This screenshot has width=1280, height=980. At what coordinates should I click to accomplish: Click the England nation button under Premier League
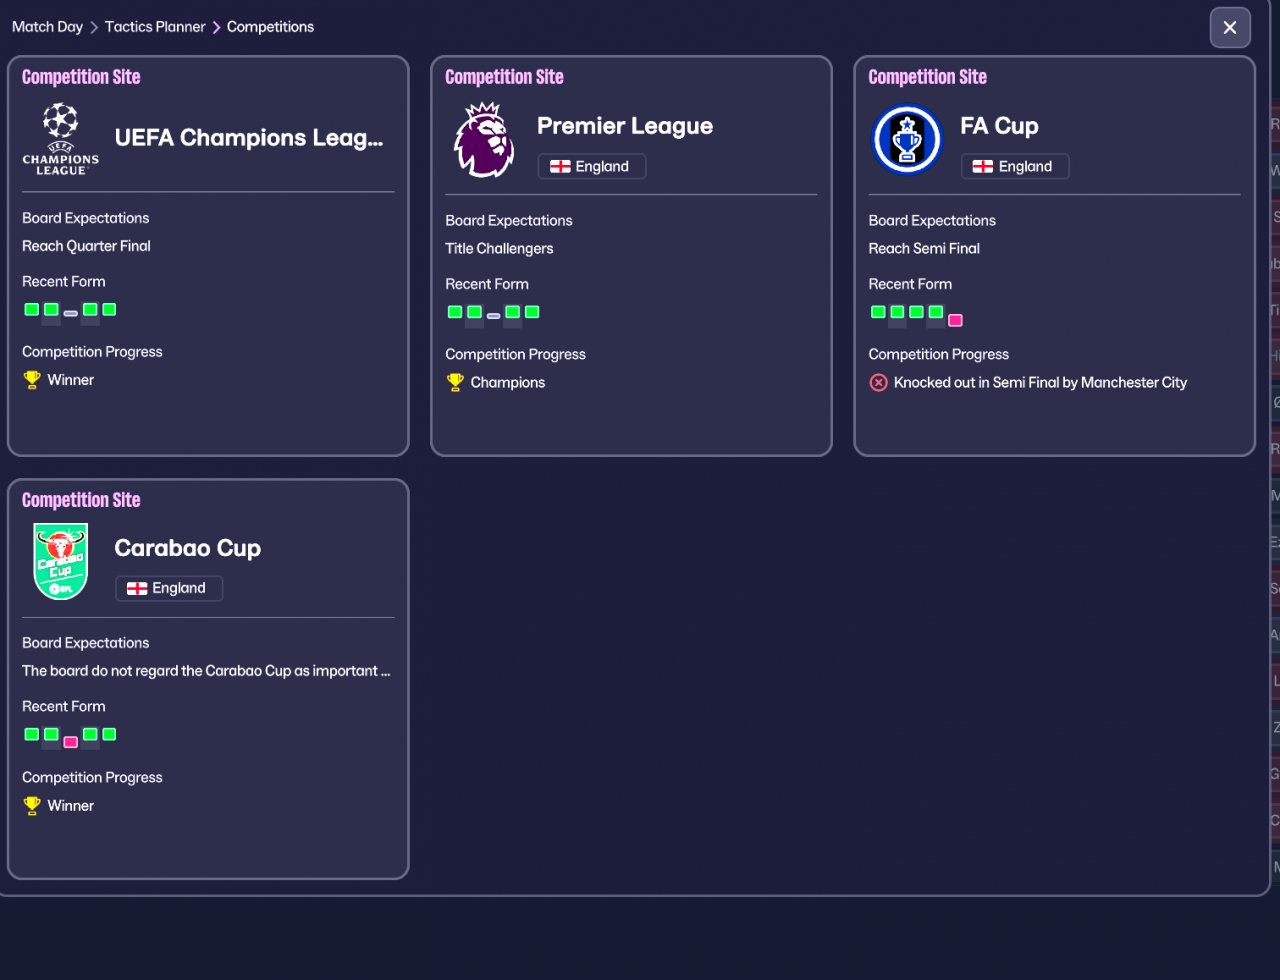point(592,166)
